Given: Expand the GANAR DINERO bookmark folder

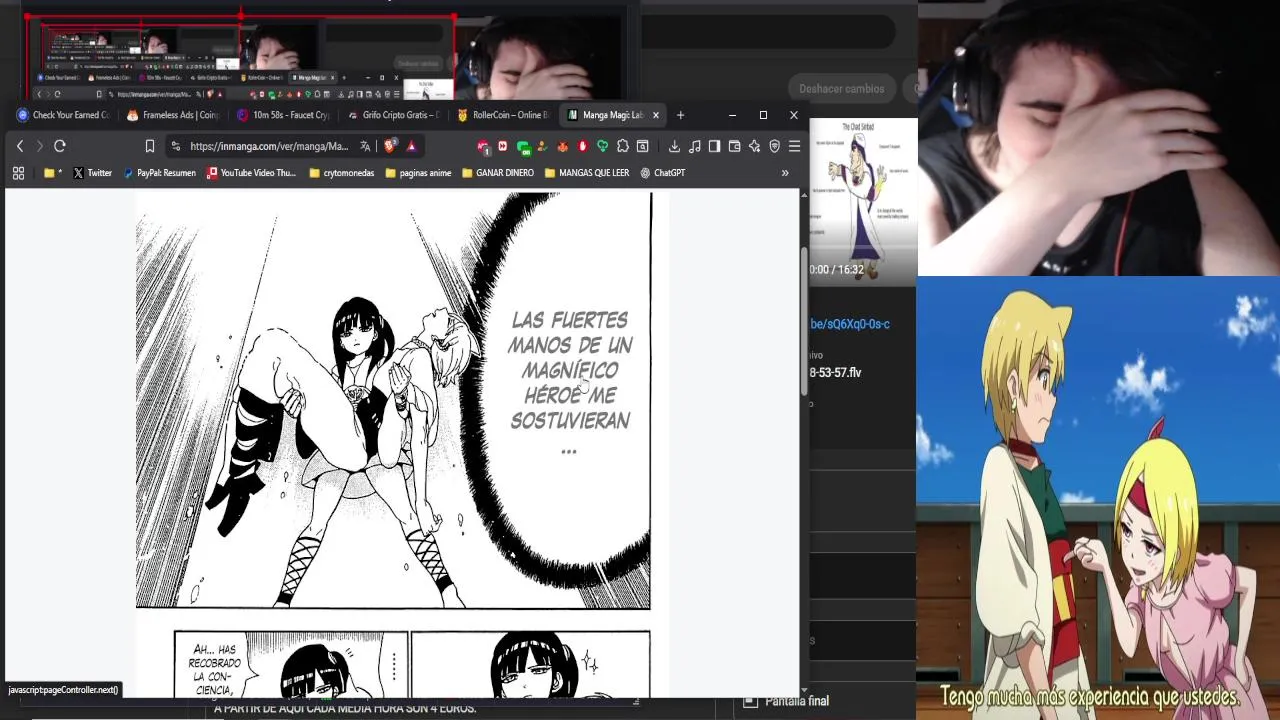Looking at the screenshot, I should tap(498, 173).
